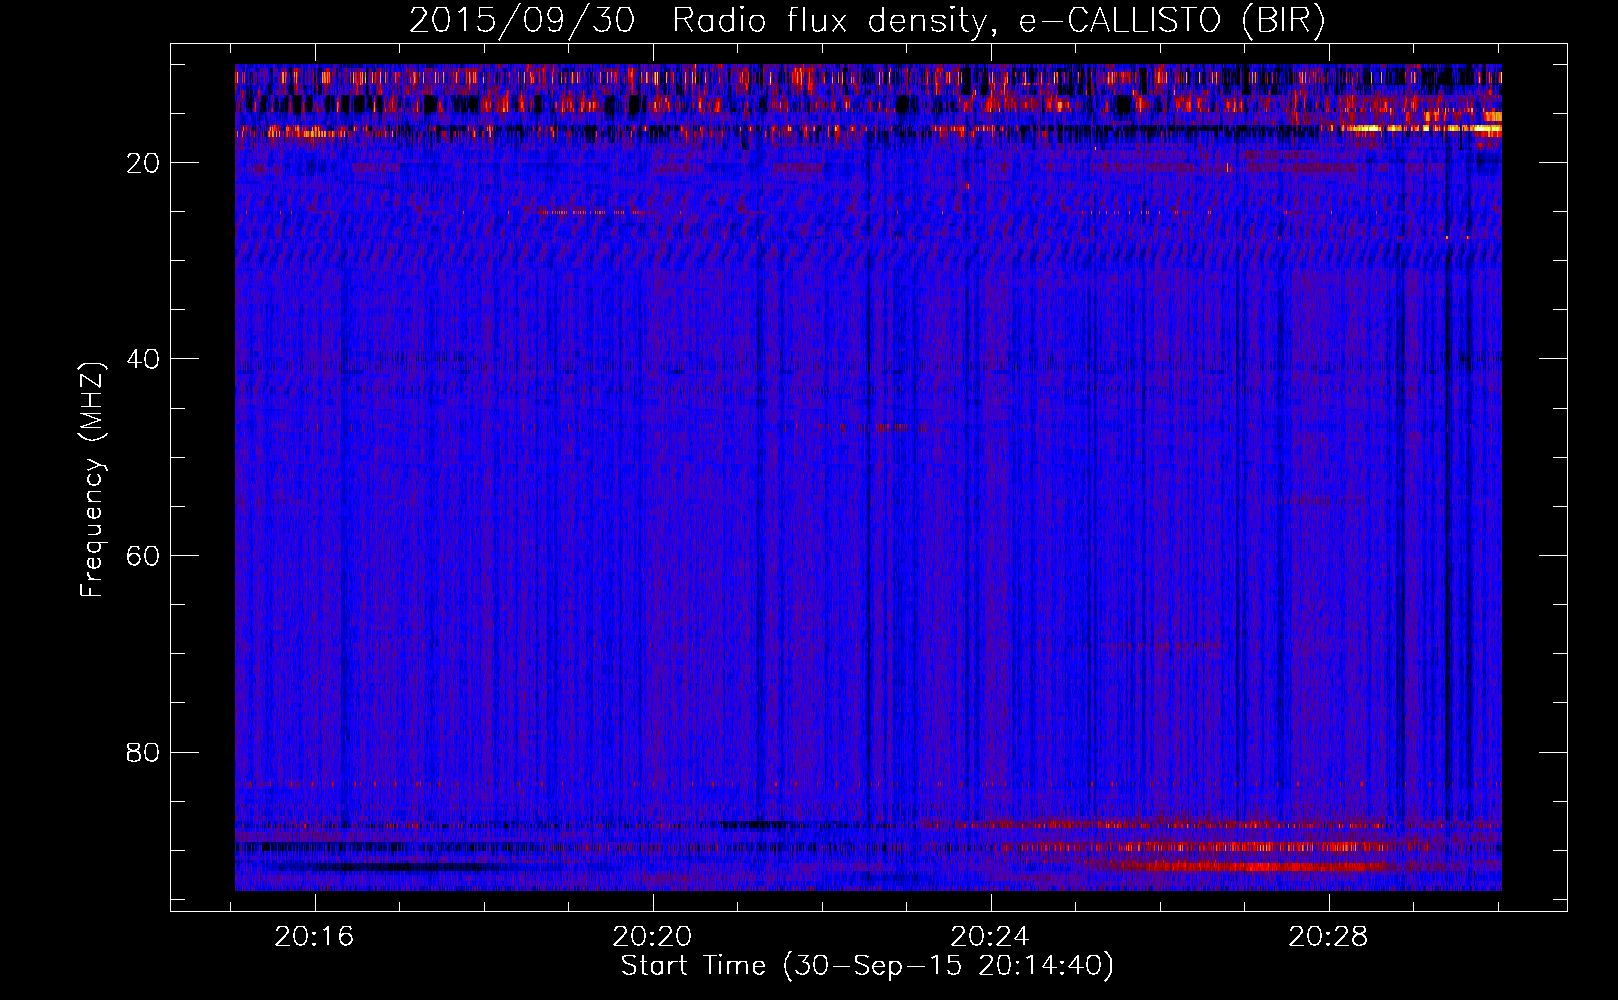Click the 40 MHz frequency tick label

[143, 359]
